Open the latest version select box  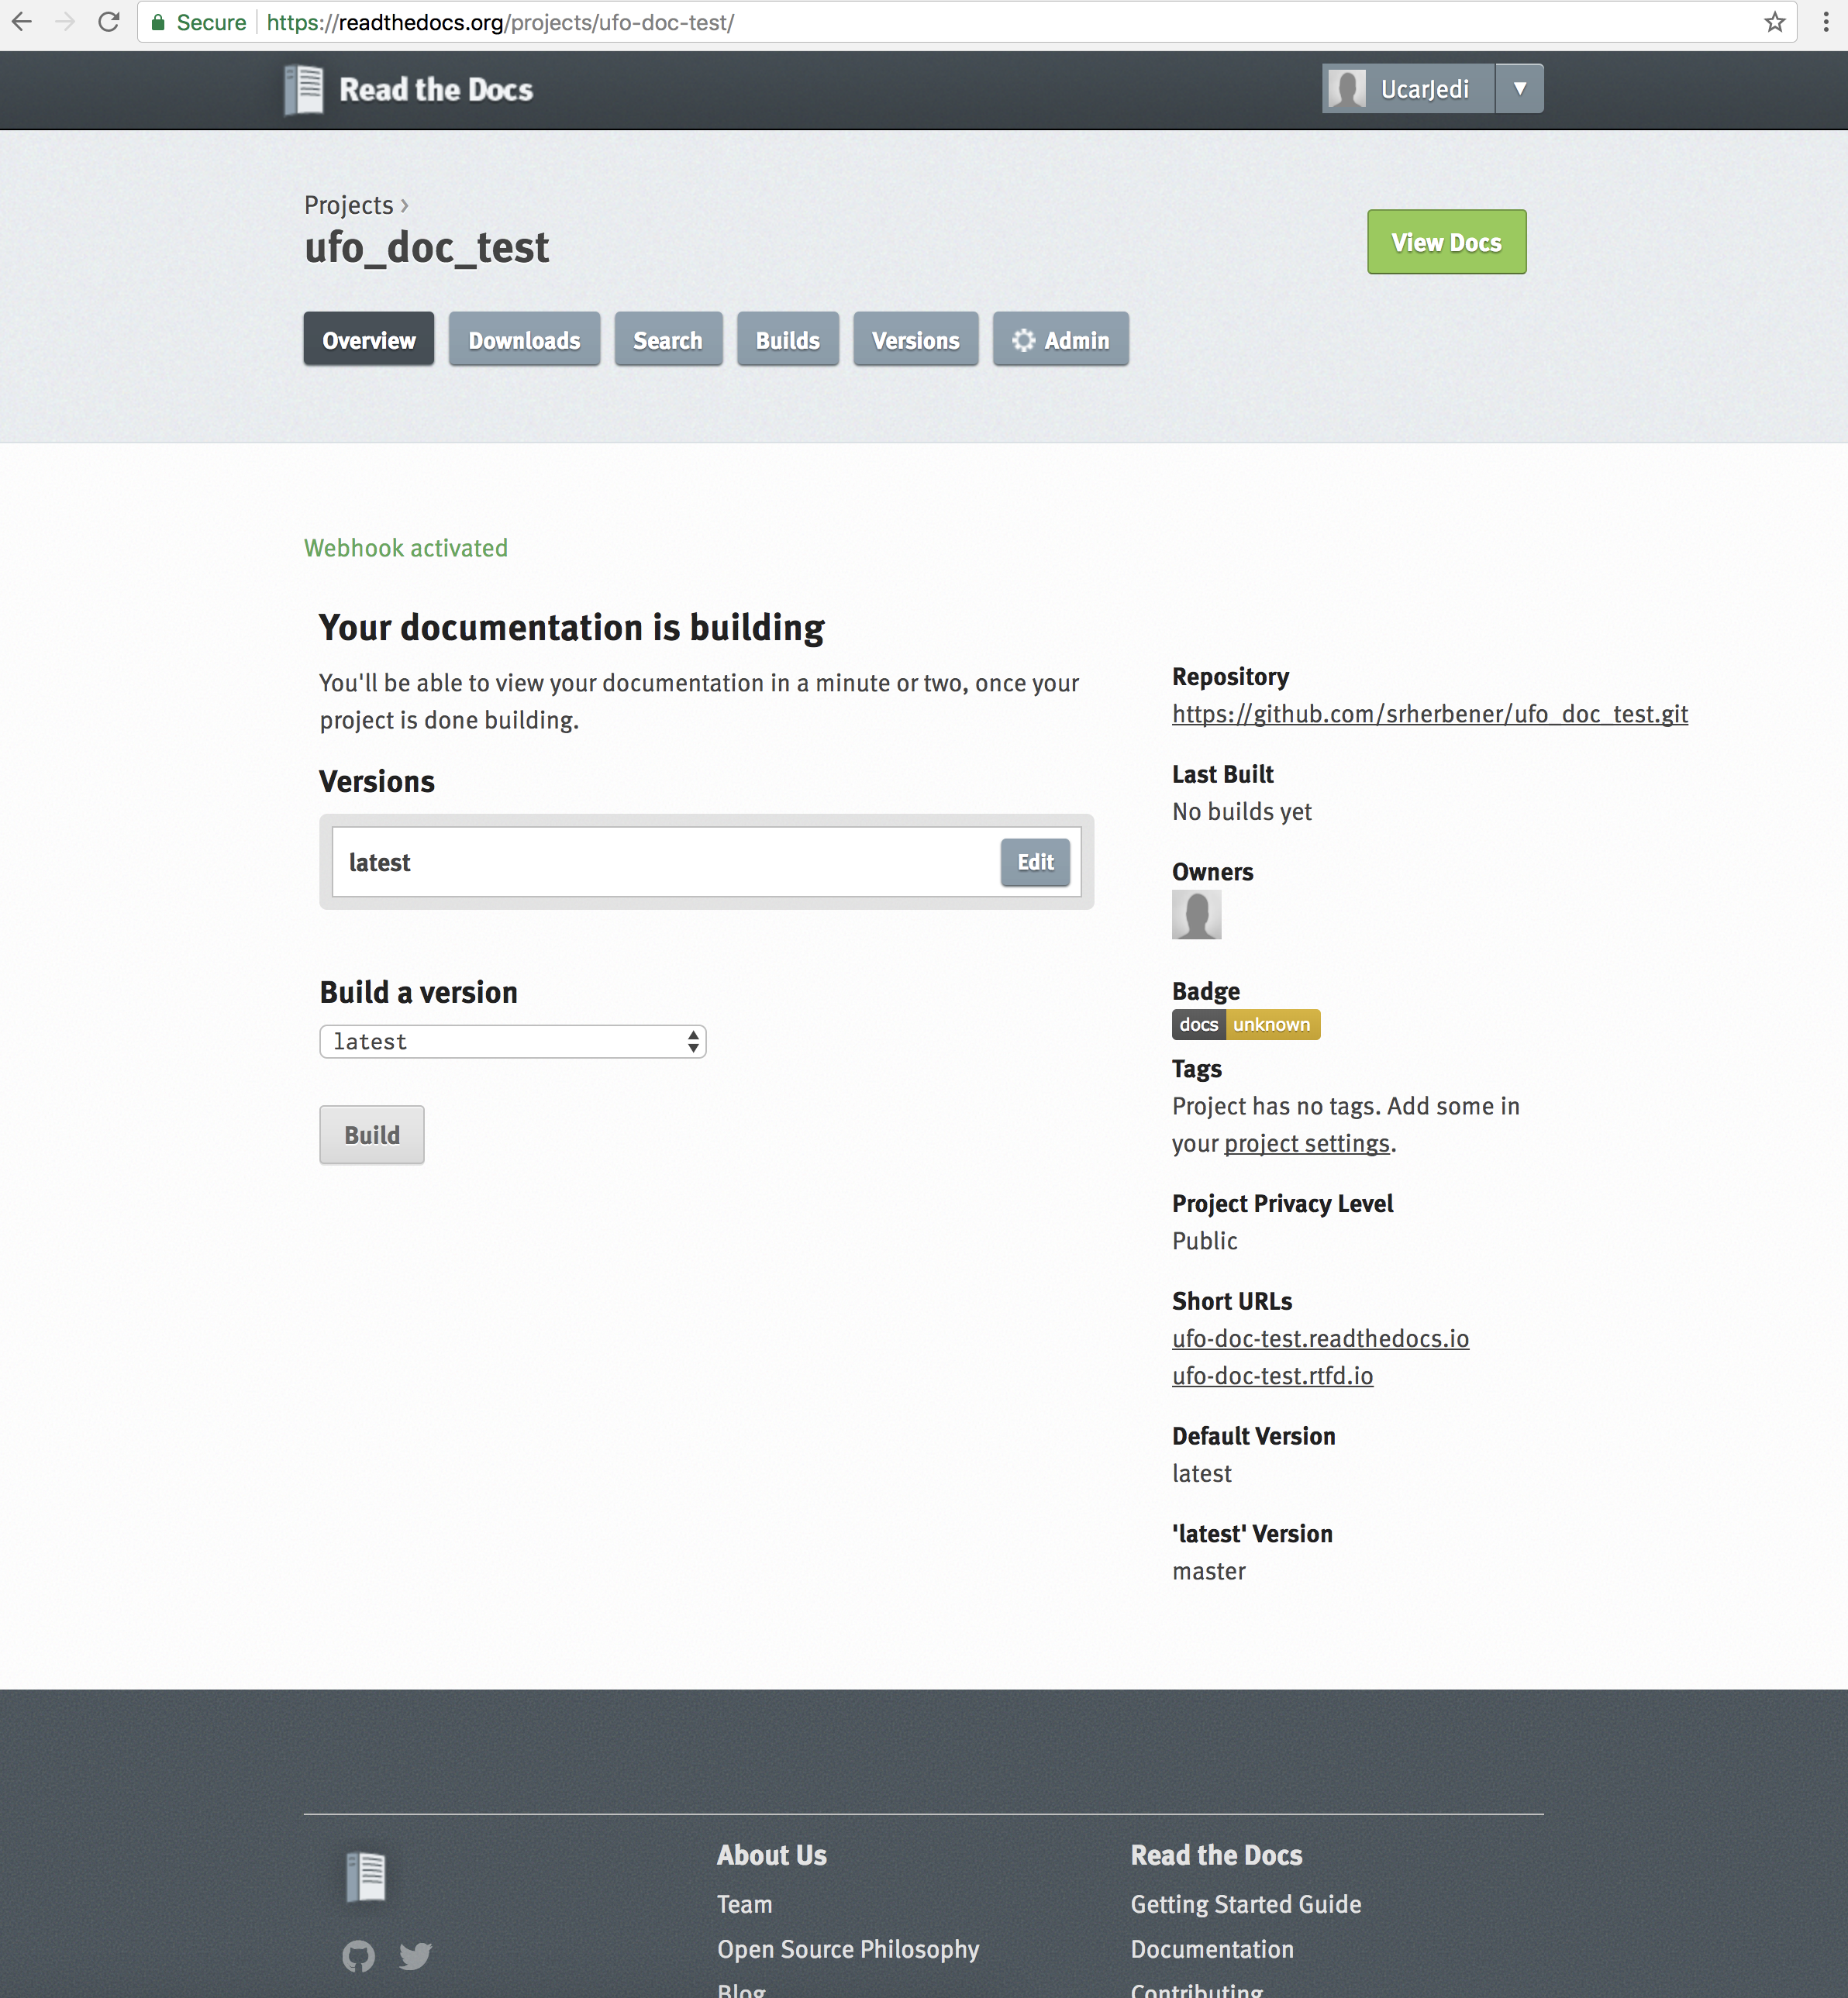coord(512,1041)
